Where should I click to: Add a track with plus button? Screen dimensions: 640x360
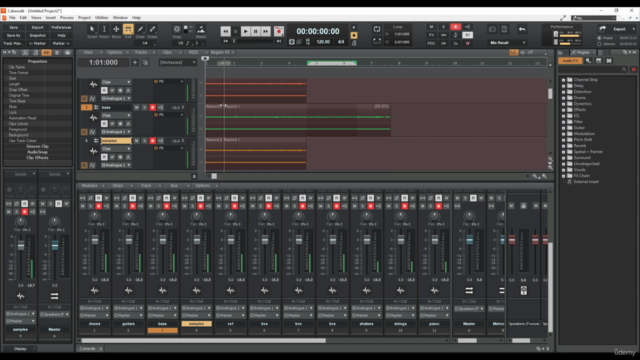pyautogui.click(x=135, y=62)
